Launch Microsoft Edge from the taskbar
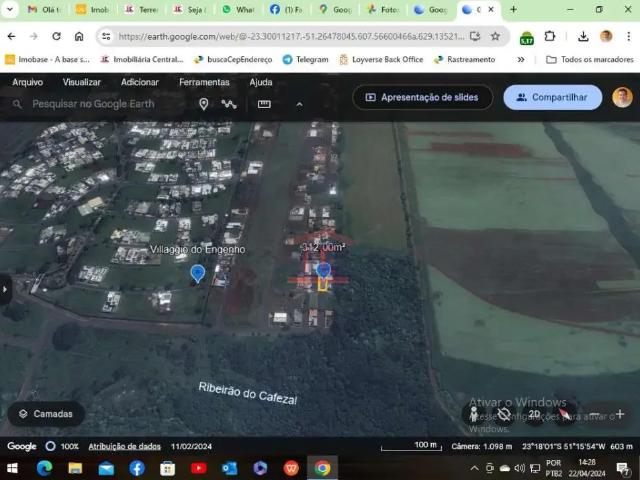This screenshot has width=640, height=480. 44,468
